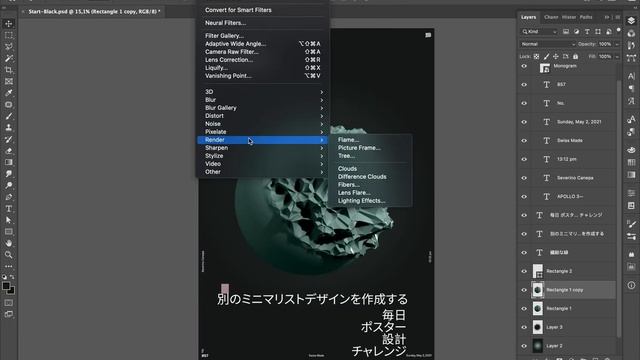Screen dimensions: 640x360
Task: Filter layers by adjustment layers
Action: point(576,31)
